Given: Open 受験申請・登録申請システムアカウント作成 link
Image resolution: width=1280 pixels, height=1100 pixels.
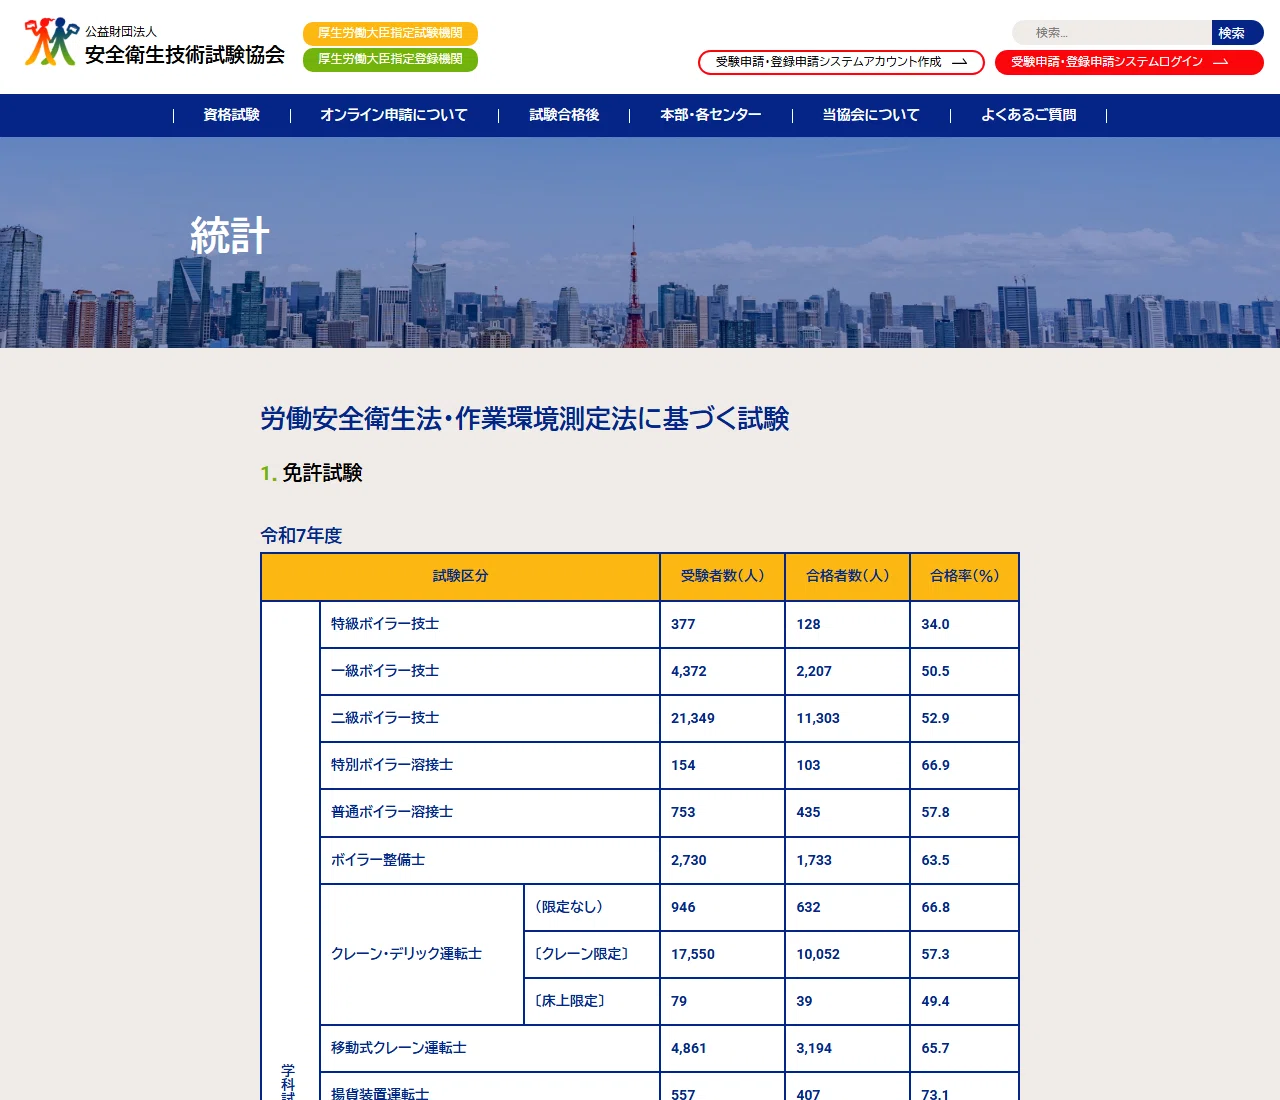Looking at the screenshot, I should click(x=841, y=62).
